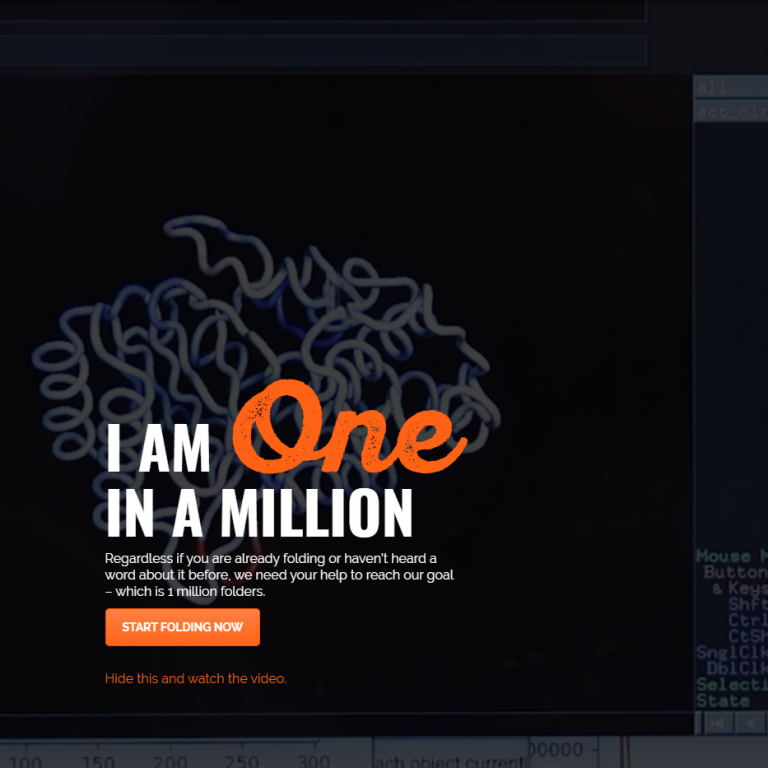Select the 'all' object row
Viewport: 768px width, 768px height.
[730, 88]
